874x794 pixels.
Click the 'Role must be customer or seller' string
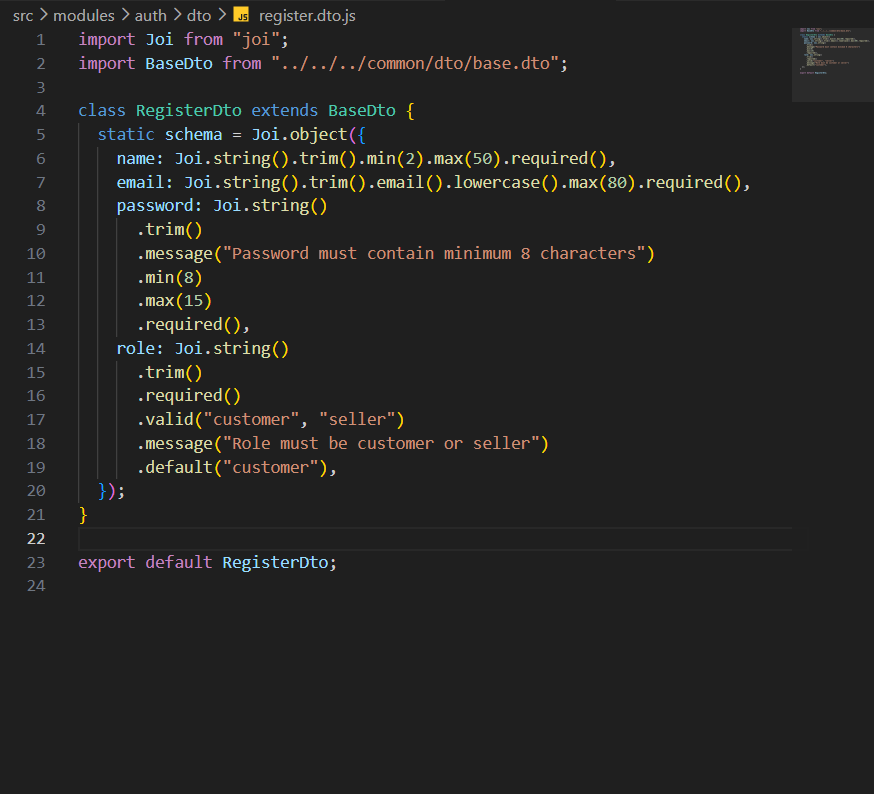tap(381, 444)
